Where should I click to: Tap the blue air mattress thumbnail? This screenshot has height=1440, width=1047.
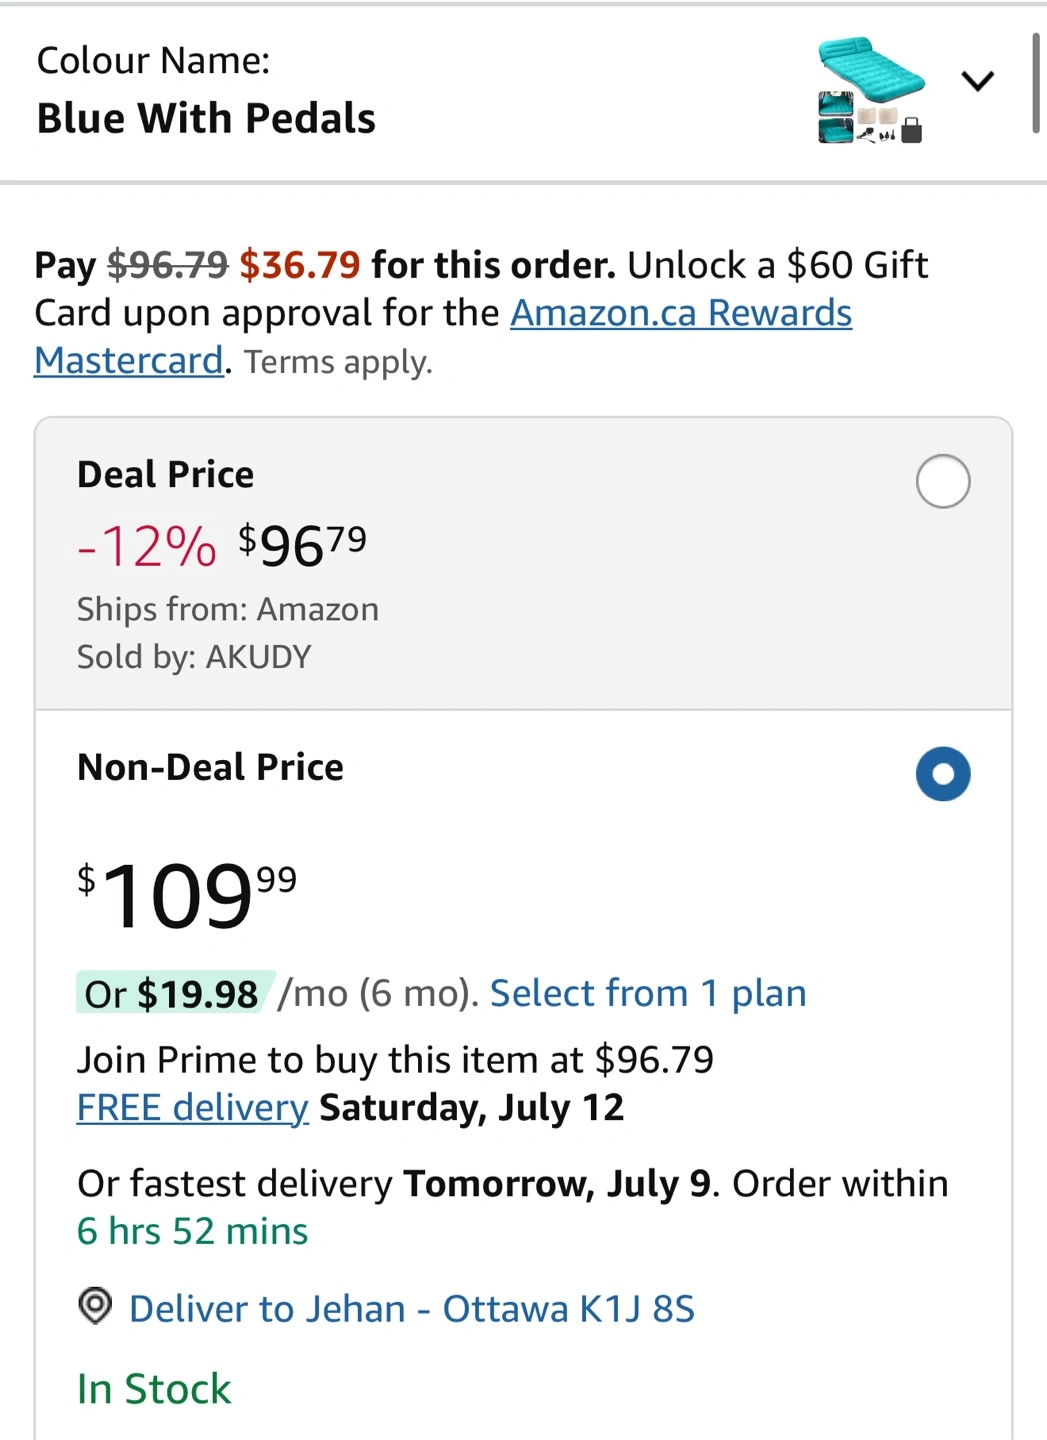pos(871,90)
